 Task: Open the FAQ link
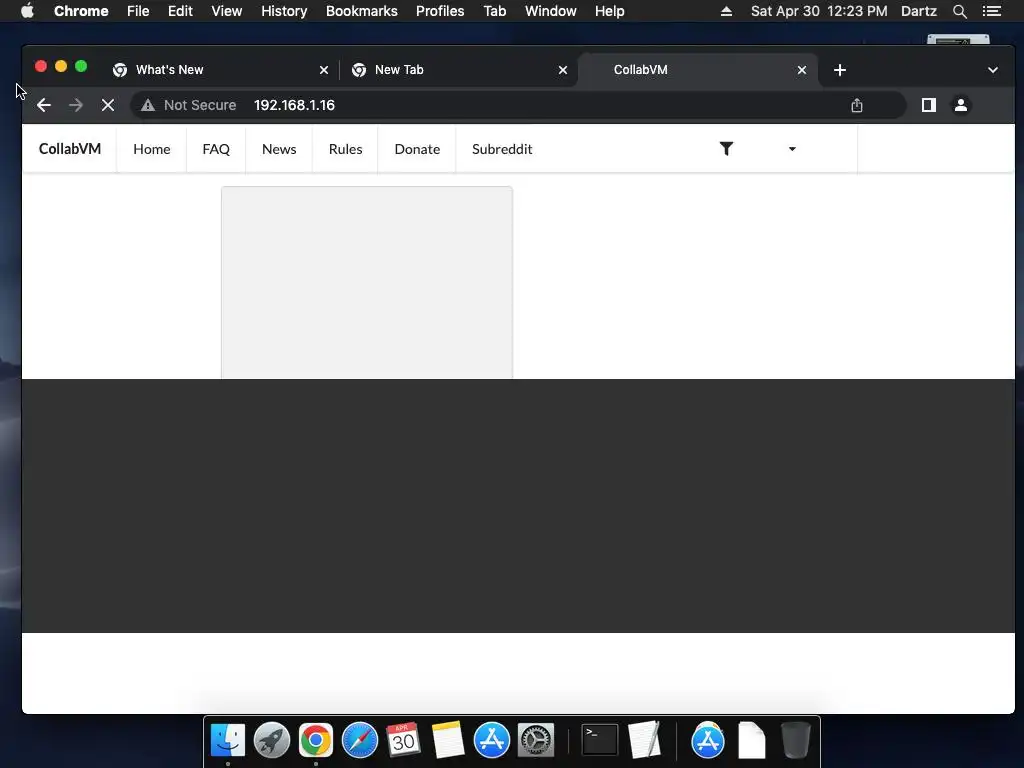click(216, 149)
